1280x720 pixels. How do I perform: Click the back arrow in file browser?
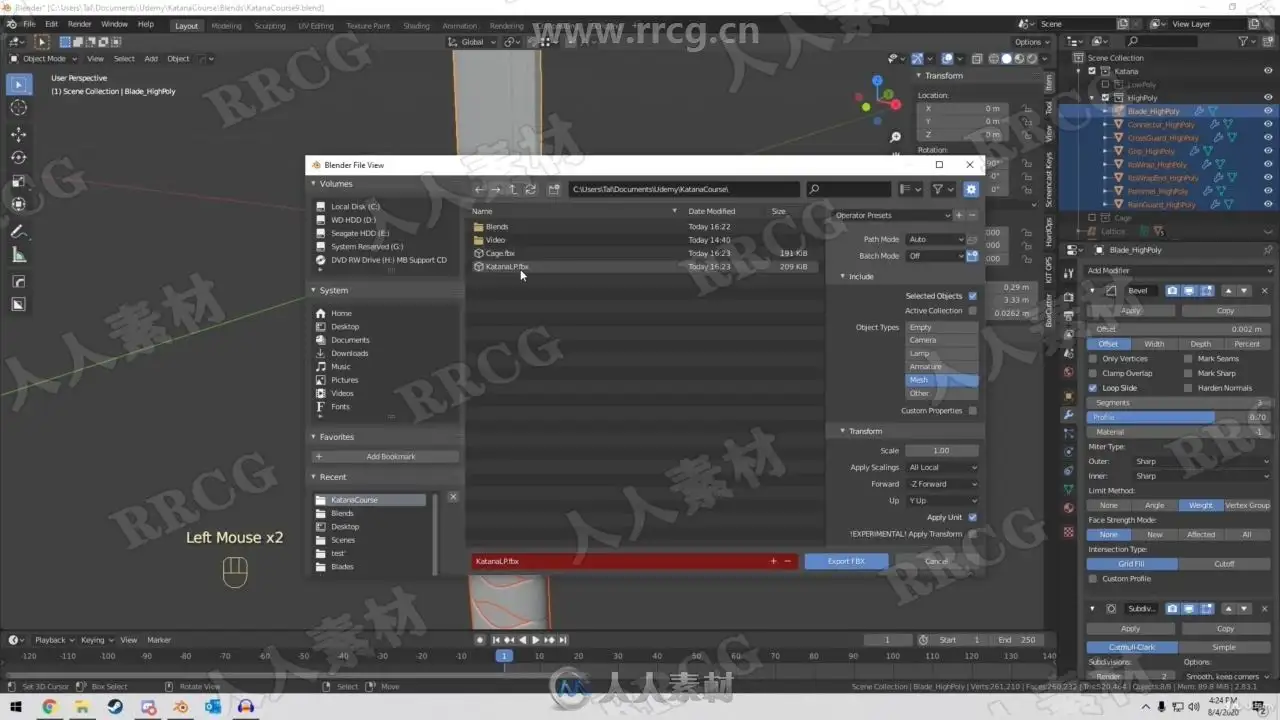click(479, 189)
